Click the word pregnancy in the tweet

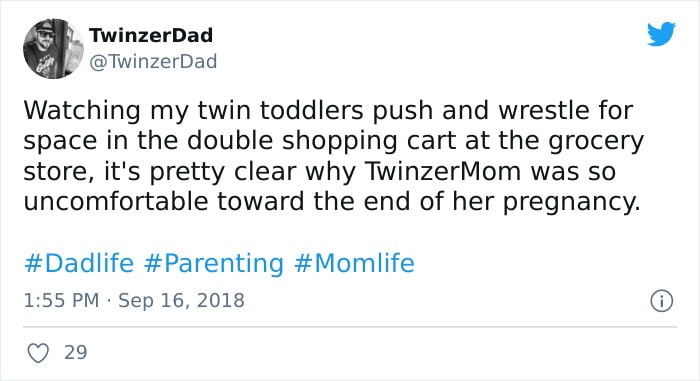[571, 203]
